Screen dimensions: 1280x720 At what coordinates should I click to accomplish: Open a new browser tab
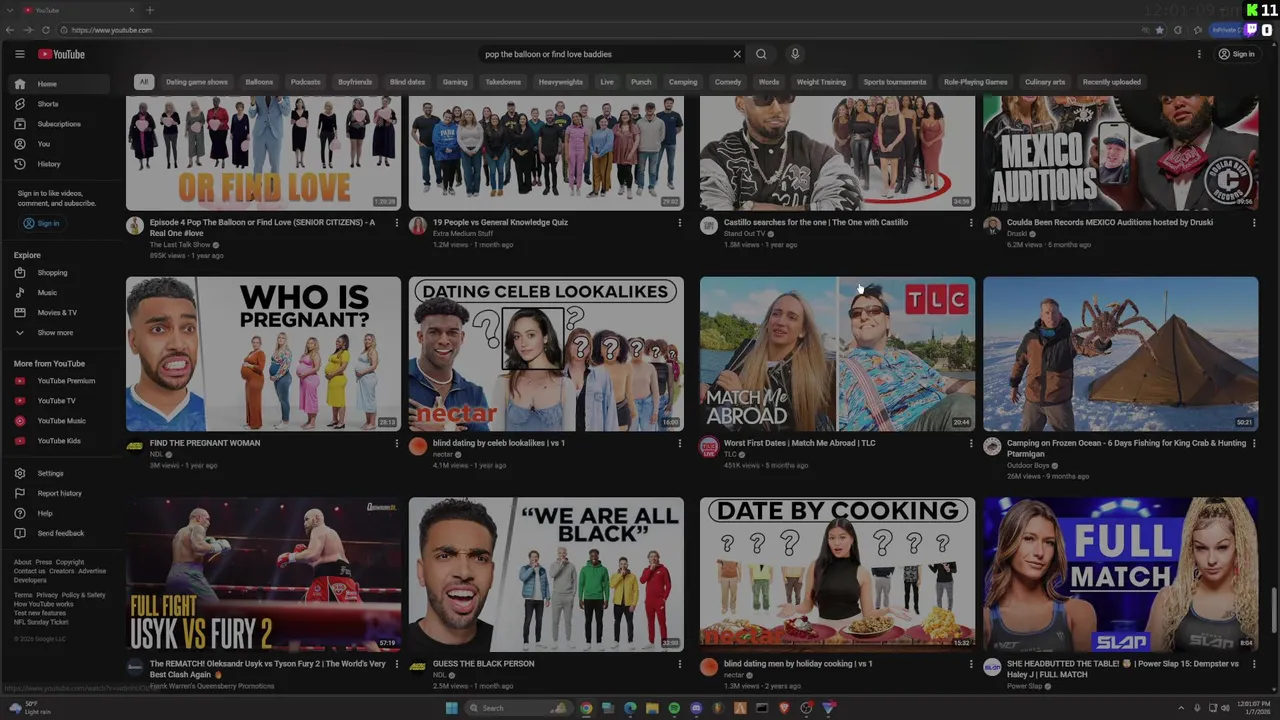(x=150, y=10)
